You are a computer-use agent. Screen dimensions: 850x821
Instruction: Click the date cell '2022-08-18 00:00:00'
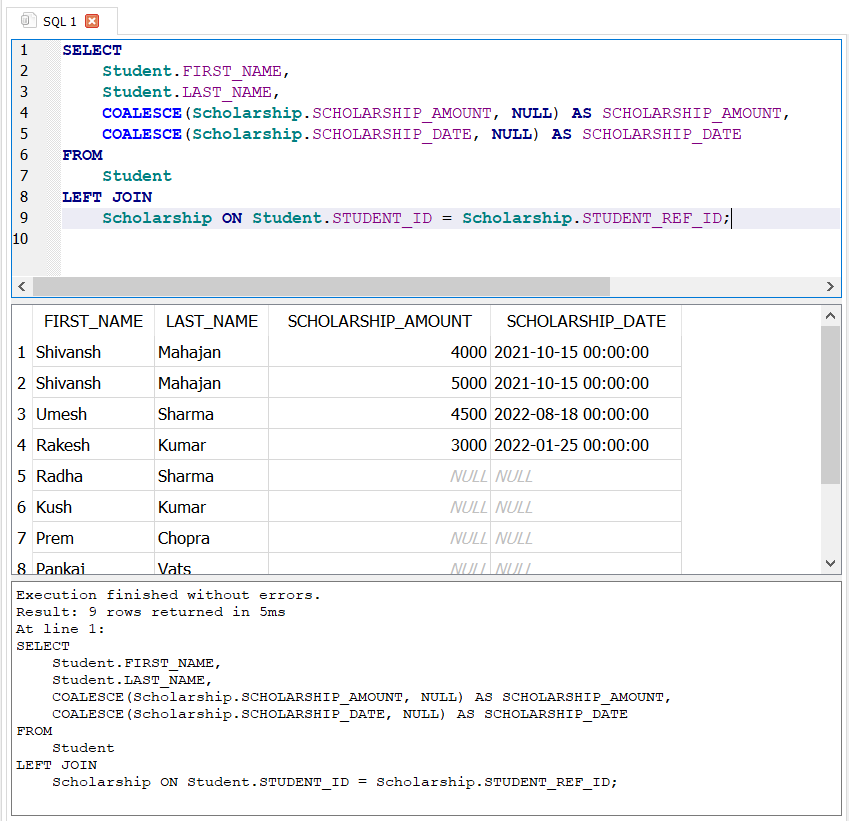tap(586, 414)
